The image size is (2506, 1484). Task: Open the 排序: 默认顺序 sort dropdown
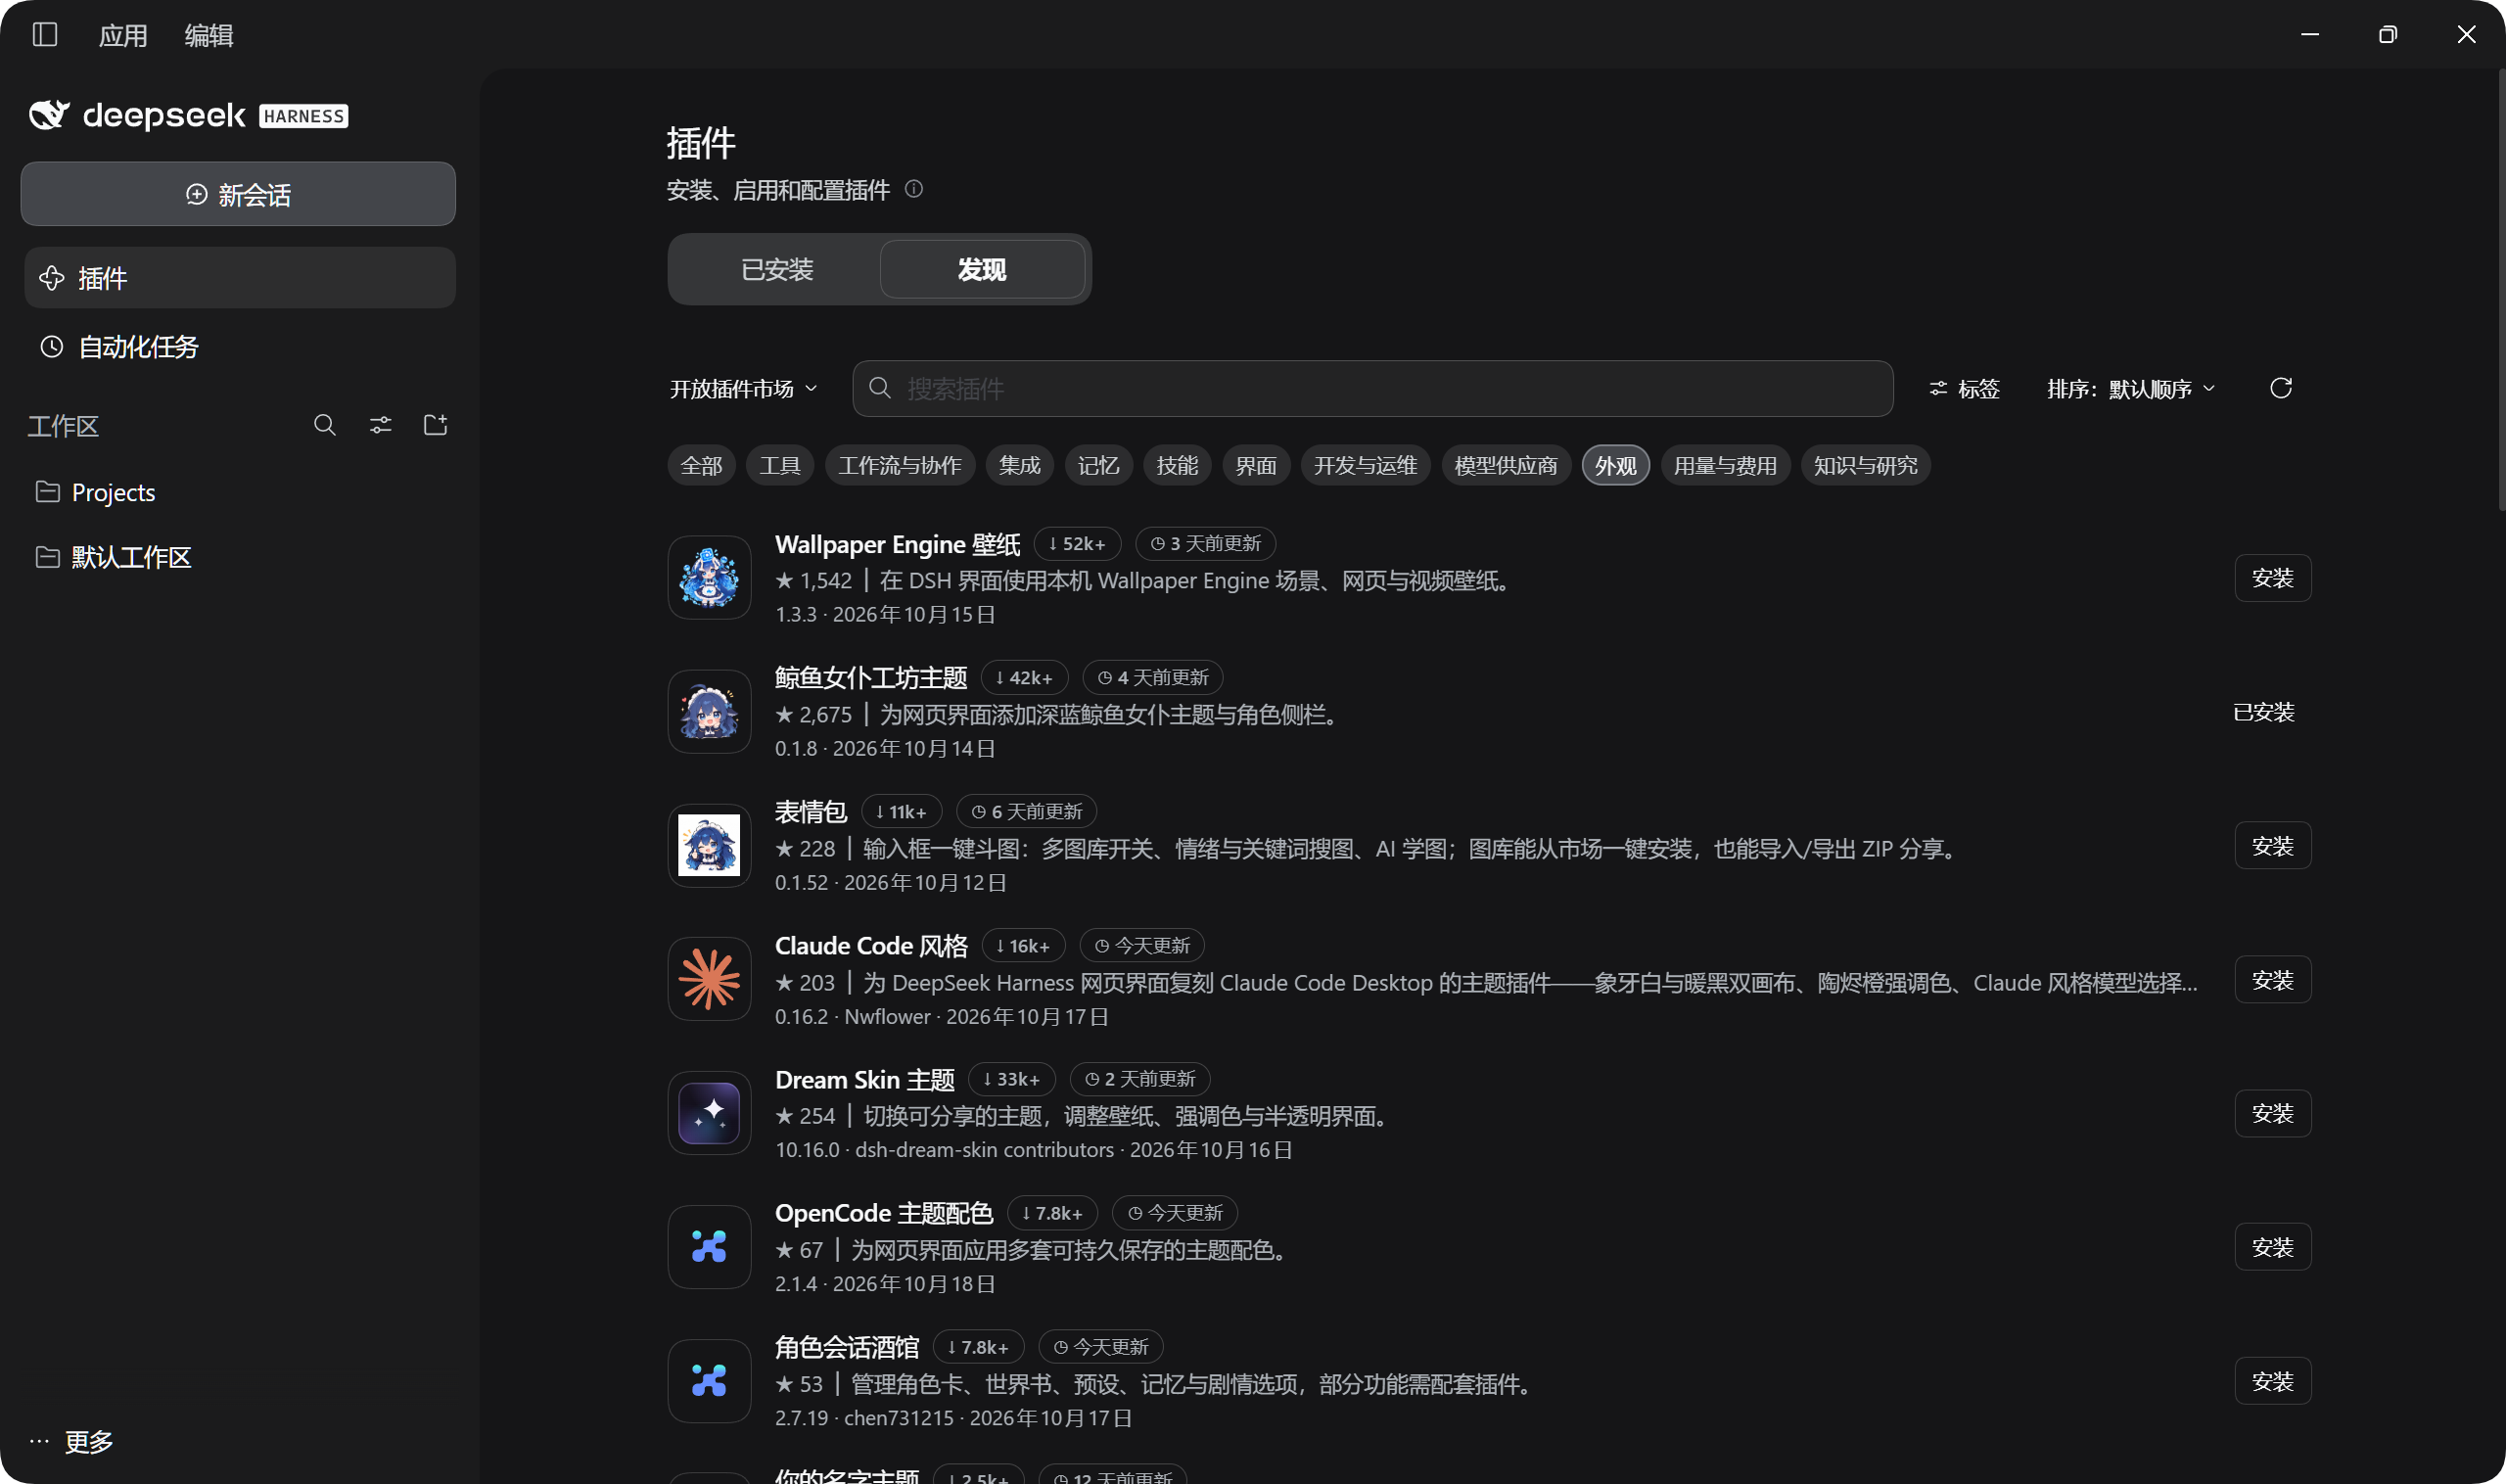pos(2131,389)
